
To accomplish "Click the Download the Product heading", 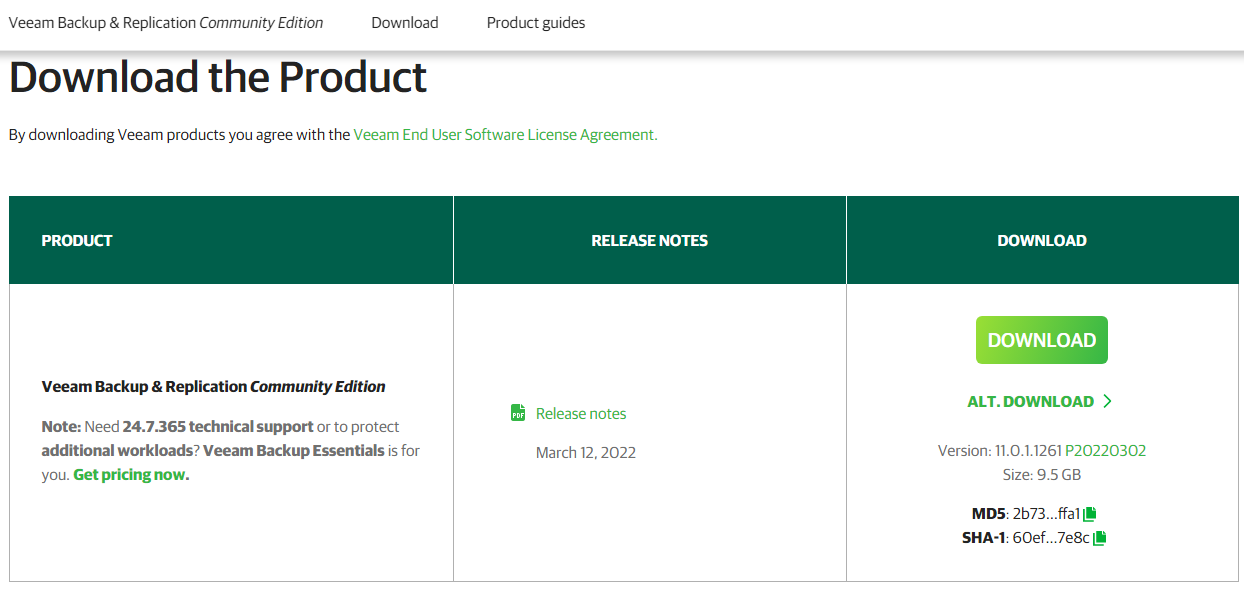I will click(x=218, y=77).
